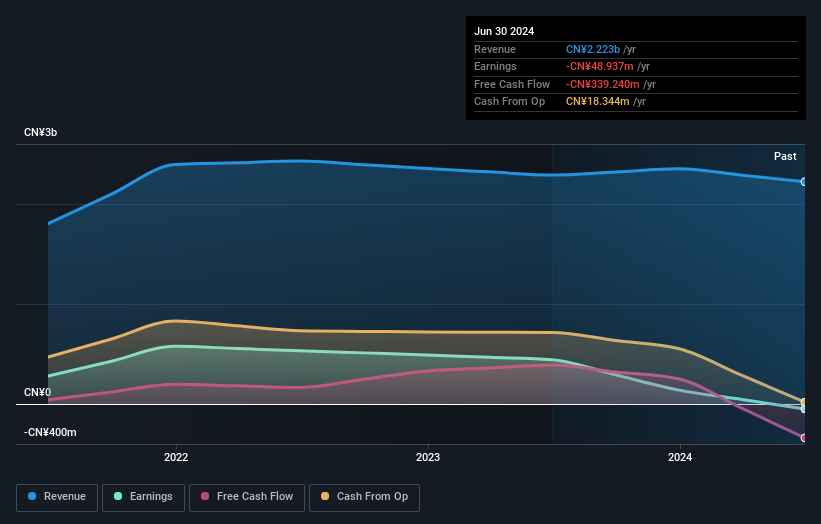Viewport: 821px width, 524px height.
Task: Click the 2022 x-axis label
Action: pos(176,457)
